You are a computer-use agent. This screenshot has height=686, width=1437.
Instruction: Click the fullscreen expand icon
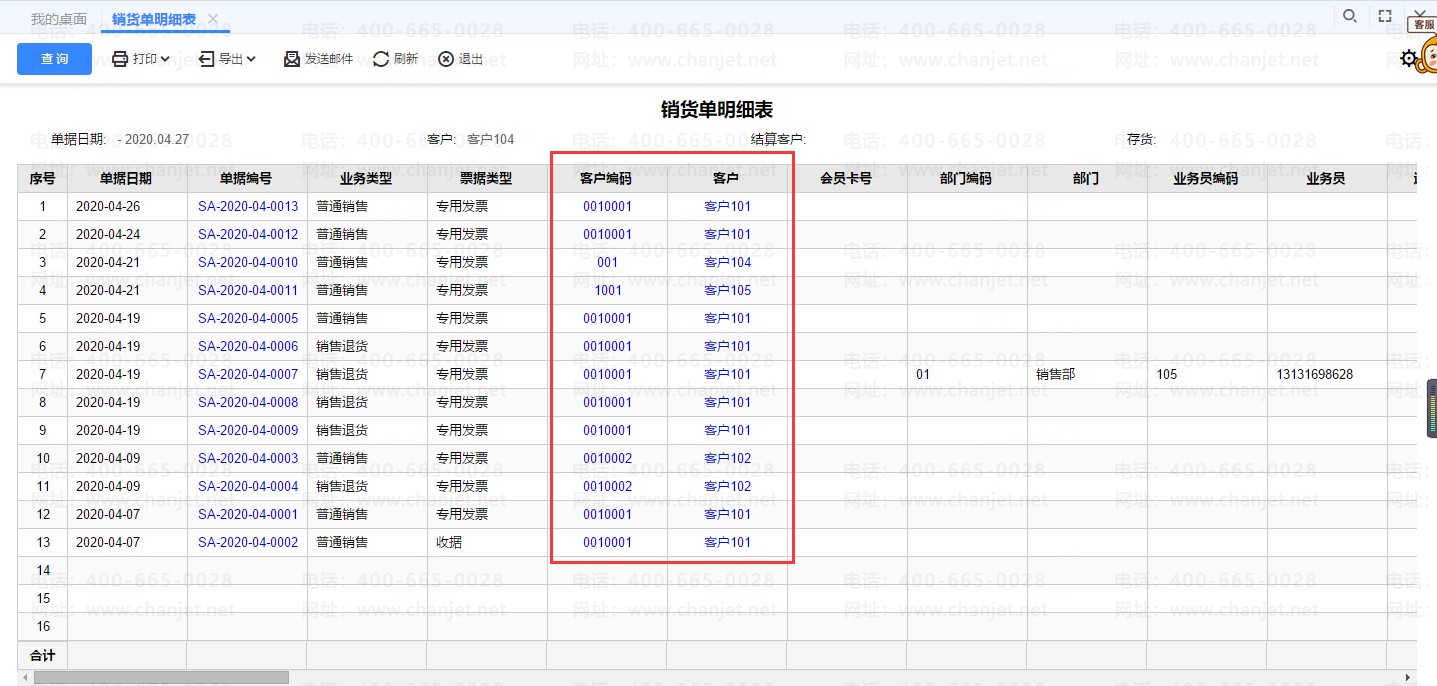click(1385, 16)
